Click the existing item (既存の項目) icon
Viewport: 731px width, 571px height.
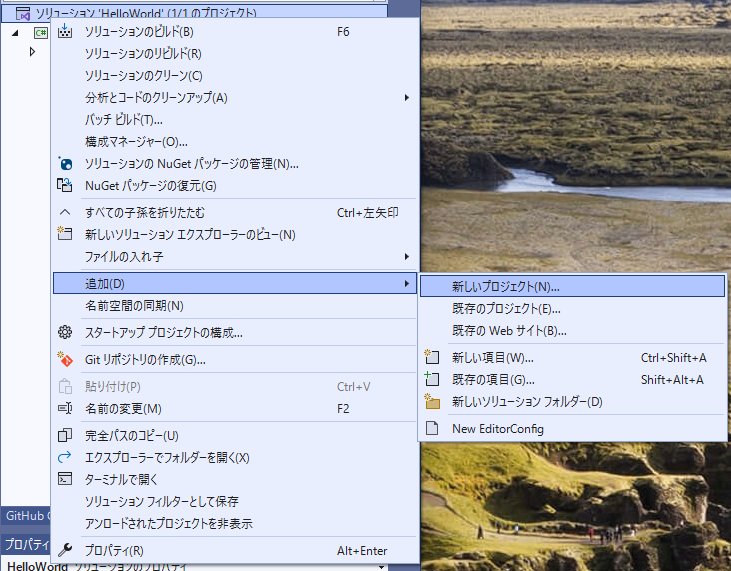pos(432,379)
